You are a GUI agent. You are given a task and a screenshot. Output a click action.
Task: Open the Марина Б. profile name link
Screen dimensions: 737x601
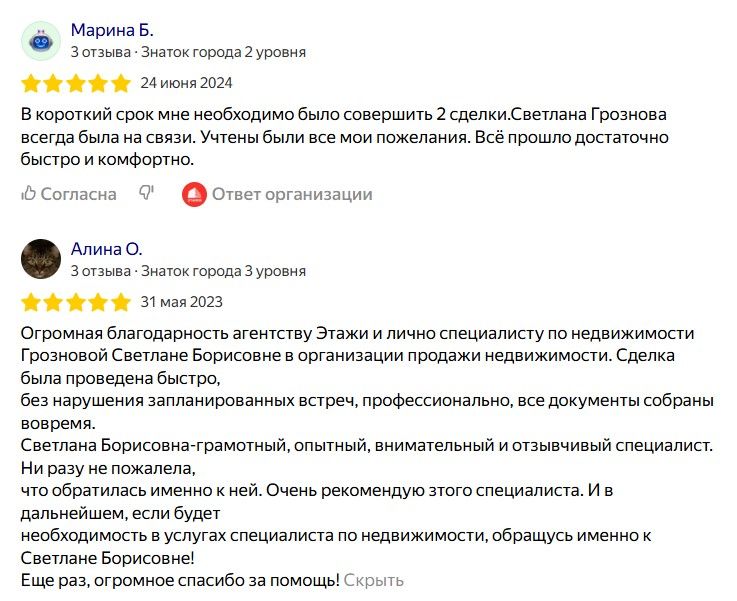click(112, 30)
